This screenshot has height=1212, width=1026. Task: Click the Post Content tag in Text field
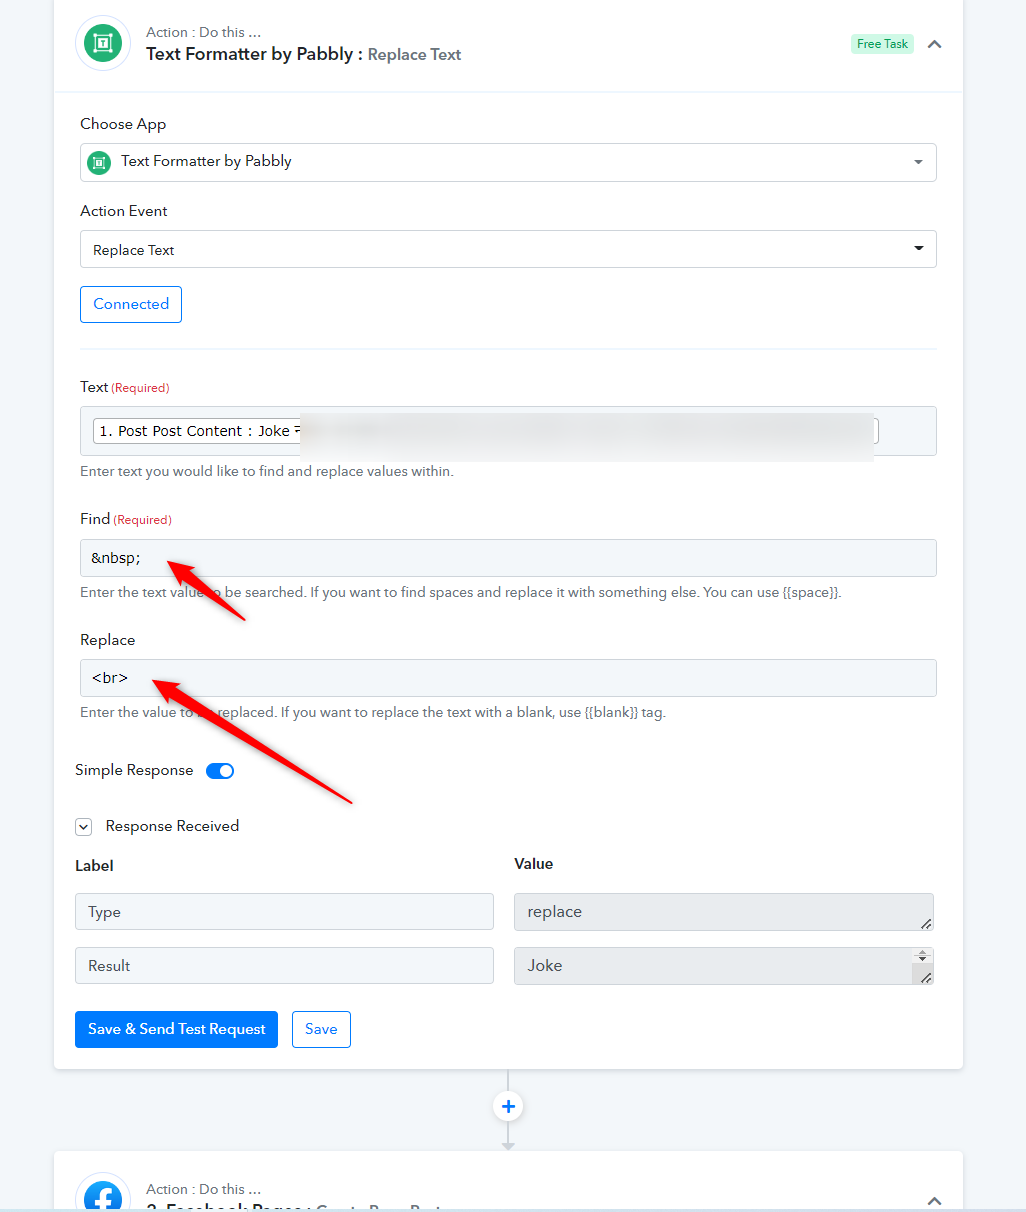(197, 431)
